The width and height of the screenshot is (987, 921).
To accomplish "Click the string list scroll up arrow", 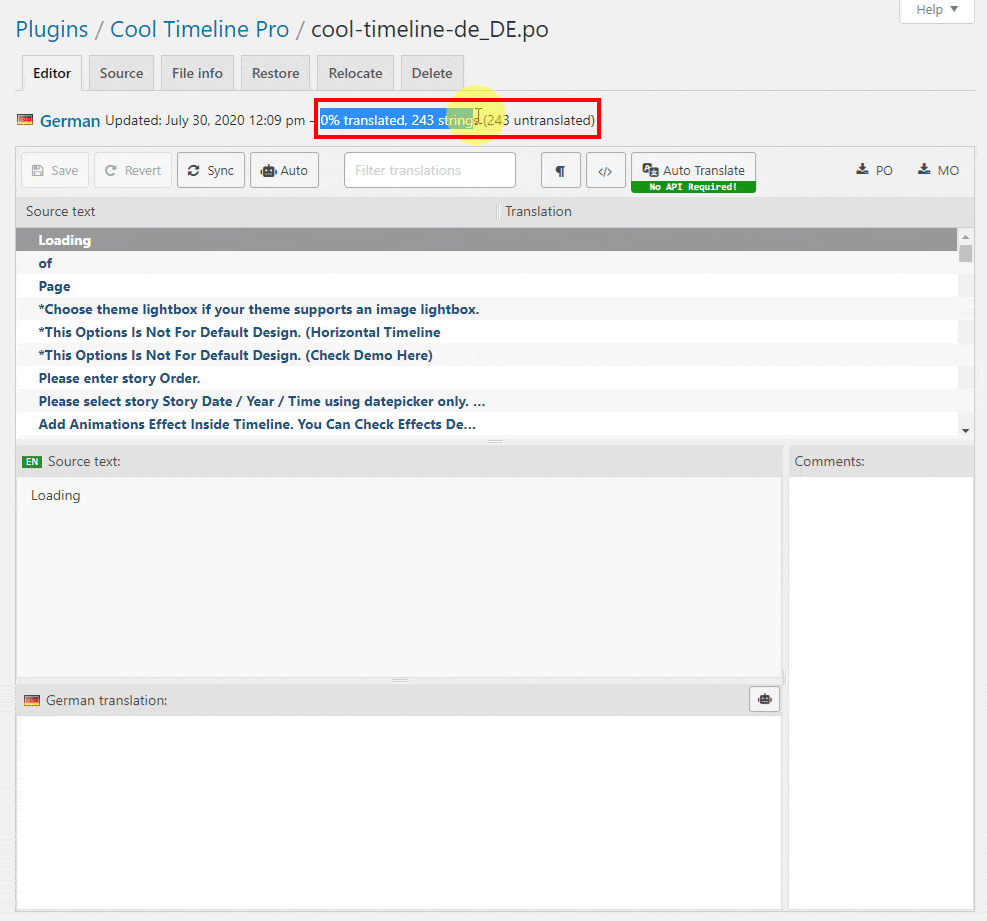I will click(966, 237).
